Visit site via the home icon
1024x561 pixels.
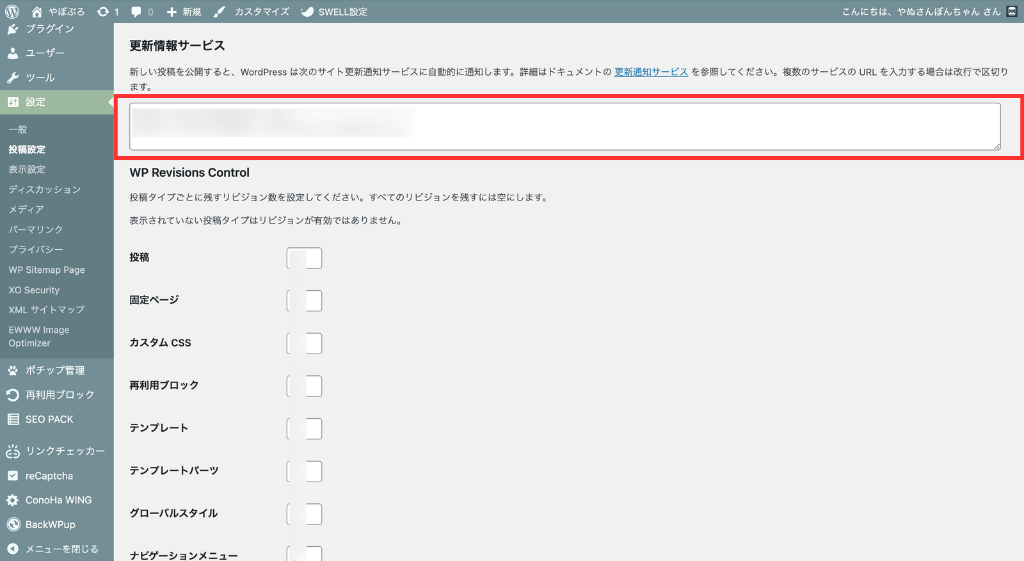[37, 12]
